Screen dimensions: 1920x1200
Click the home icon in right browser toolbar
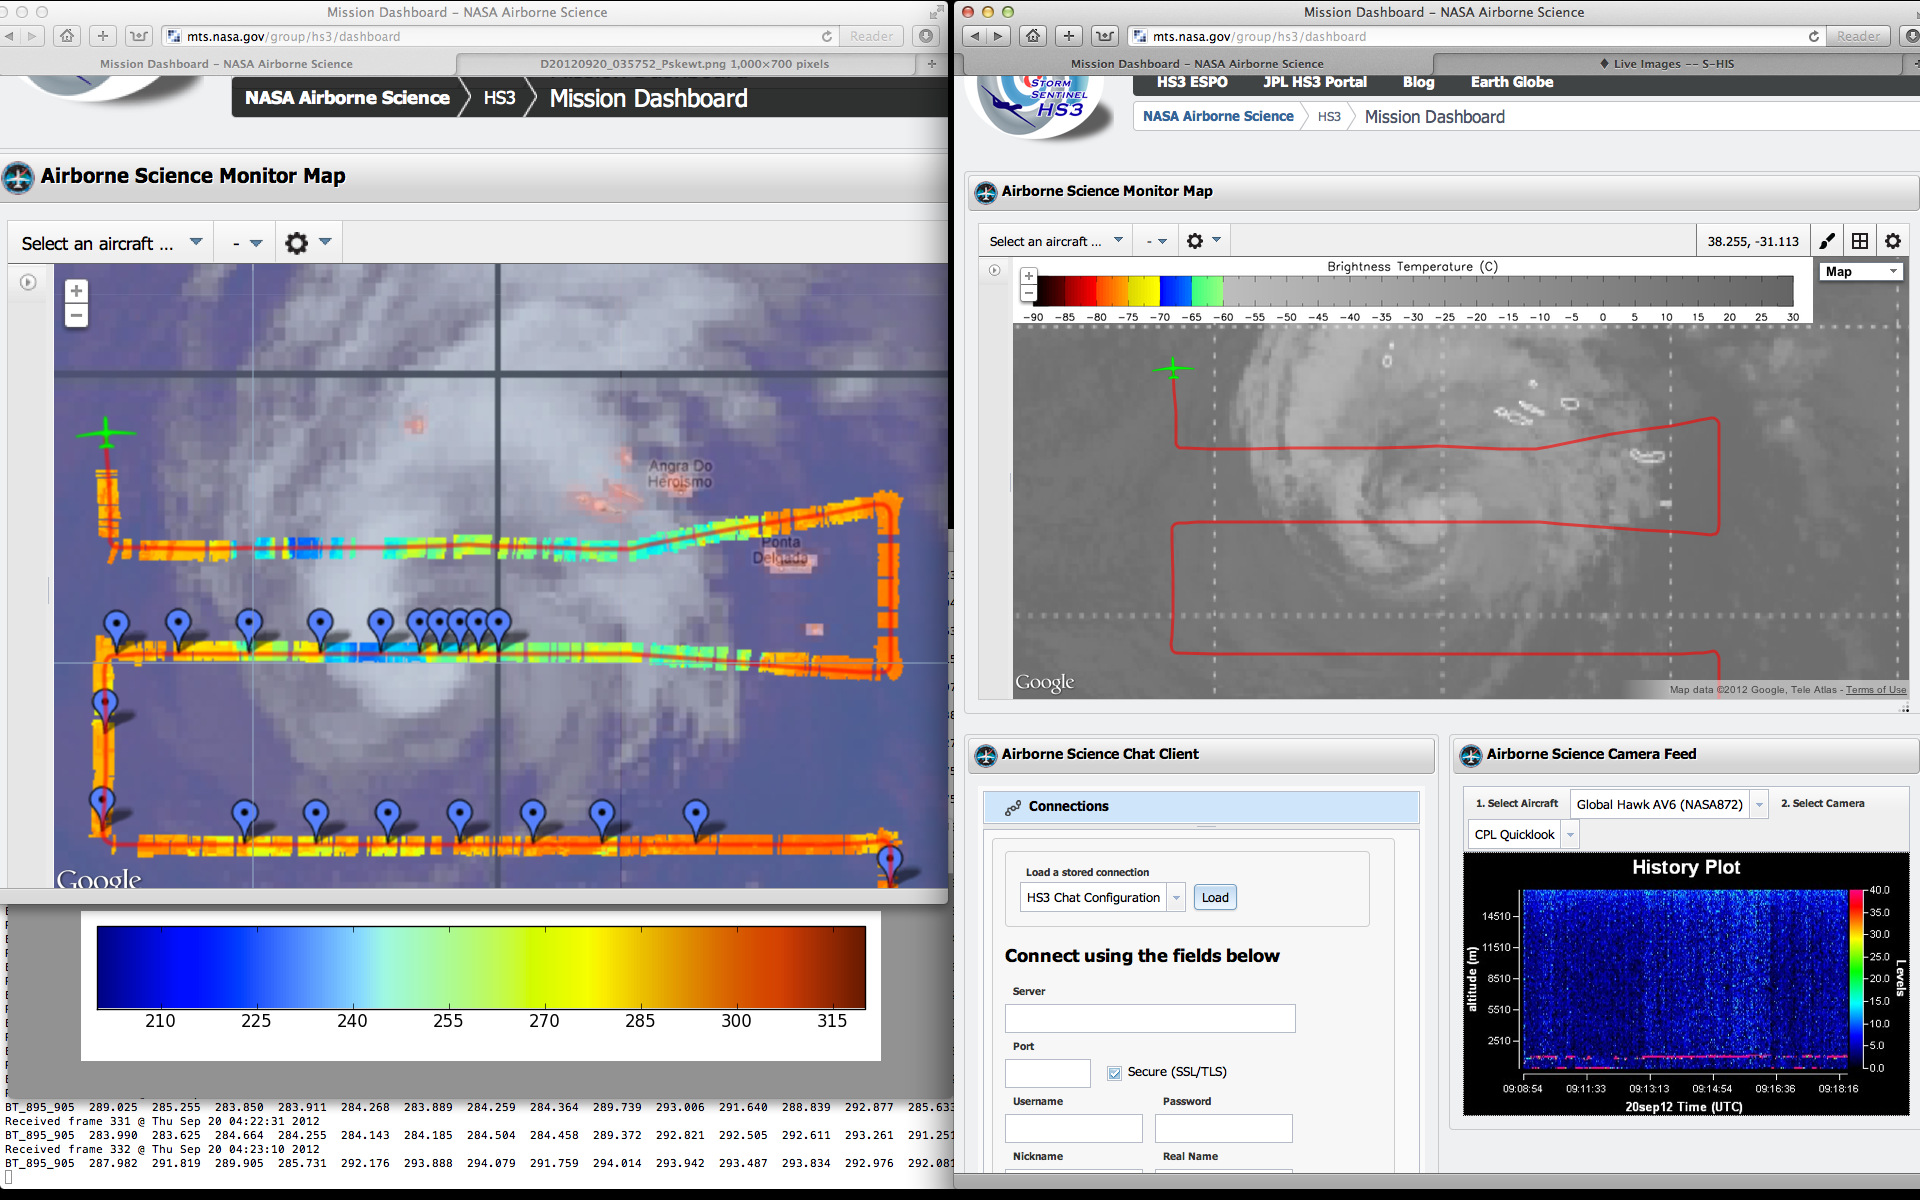coord(1033,36)
